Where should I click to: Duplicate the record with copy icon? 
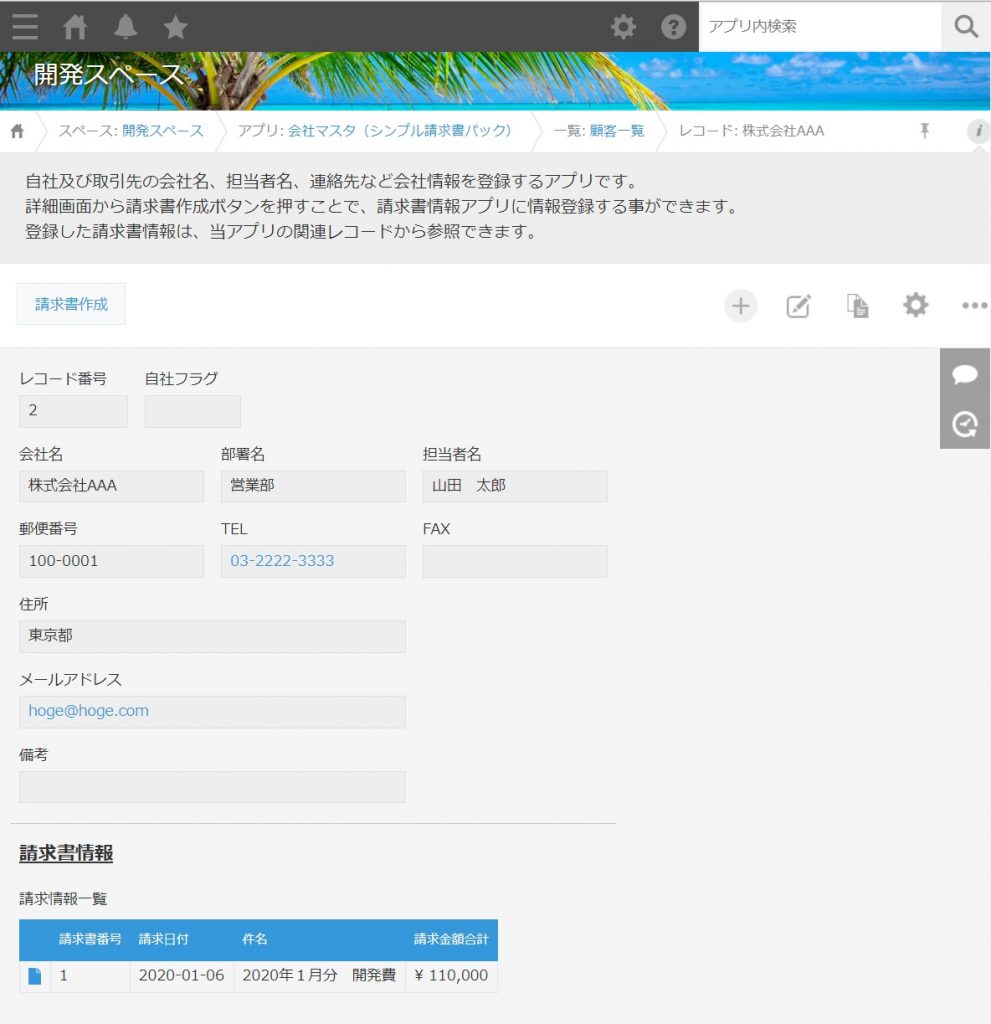pyautogui.click(x=857, y=306)
